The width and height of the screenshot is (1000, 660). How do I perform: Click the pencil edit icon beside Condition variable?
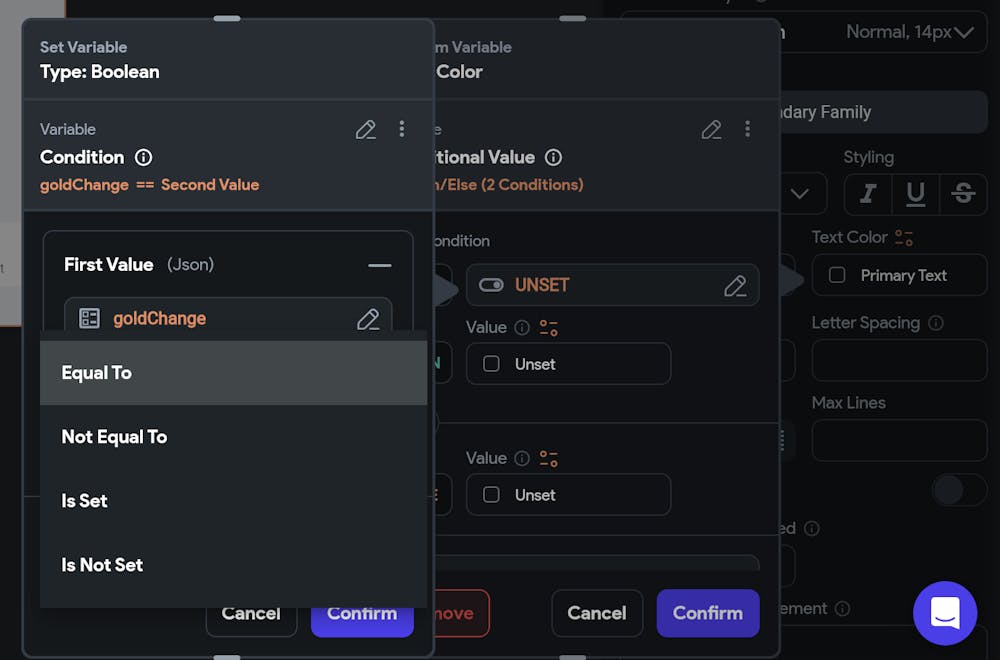[x=365, y=129]
